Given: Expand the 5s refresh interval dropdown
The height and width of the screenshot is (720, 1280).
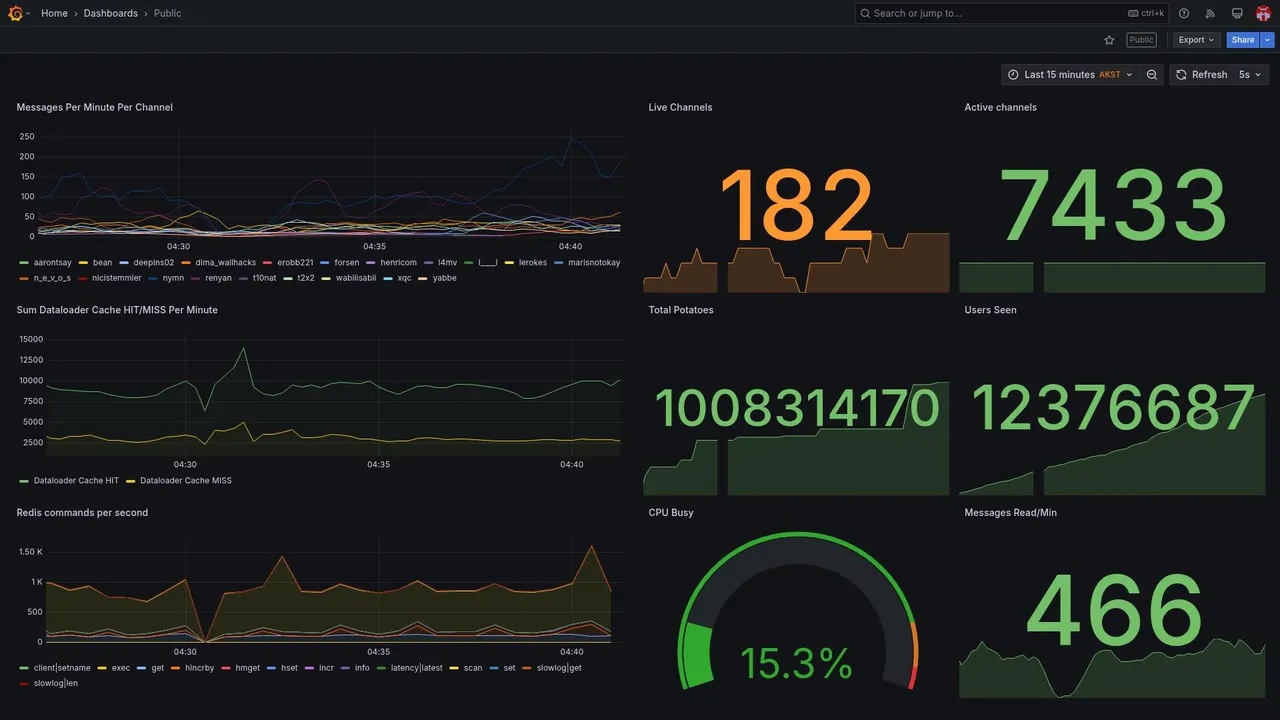Looking at the screenshot, I should (x=1251, y=75).
